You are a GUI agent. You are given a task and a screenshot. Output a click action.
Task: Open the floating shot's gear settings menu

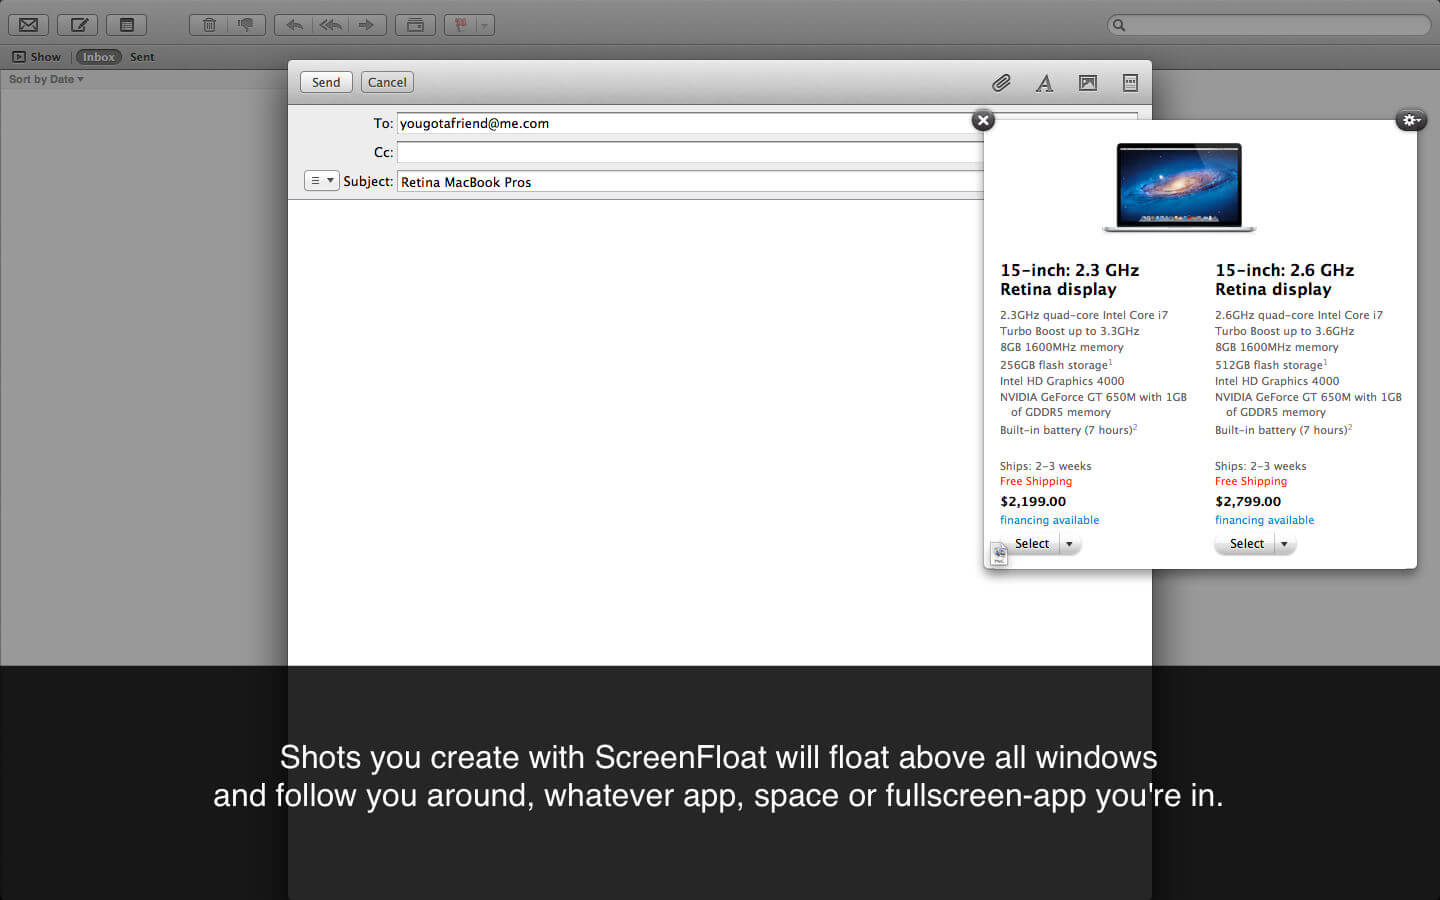pyautogui.click(x=1410, y=120)
